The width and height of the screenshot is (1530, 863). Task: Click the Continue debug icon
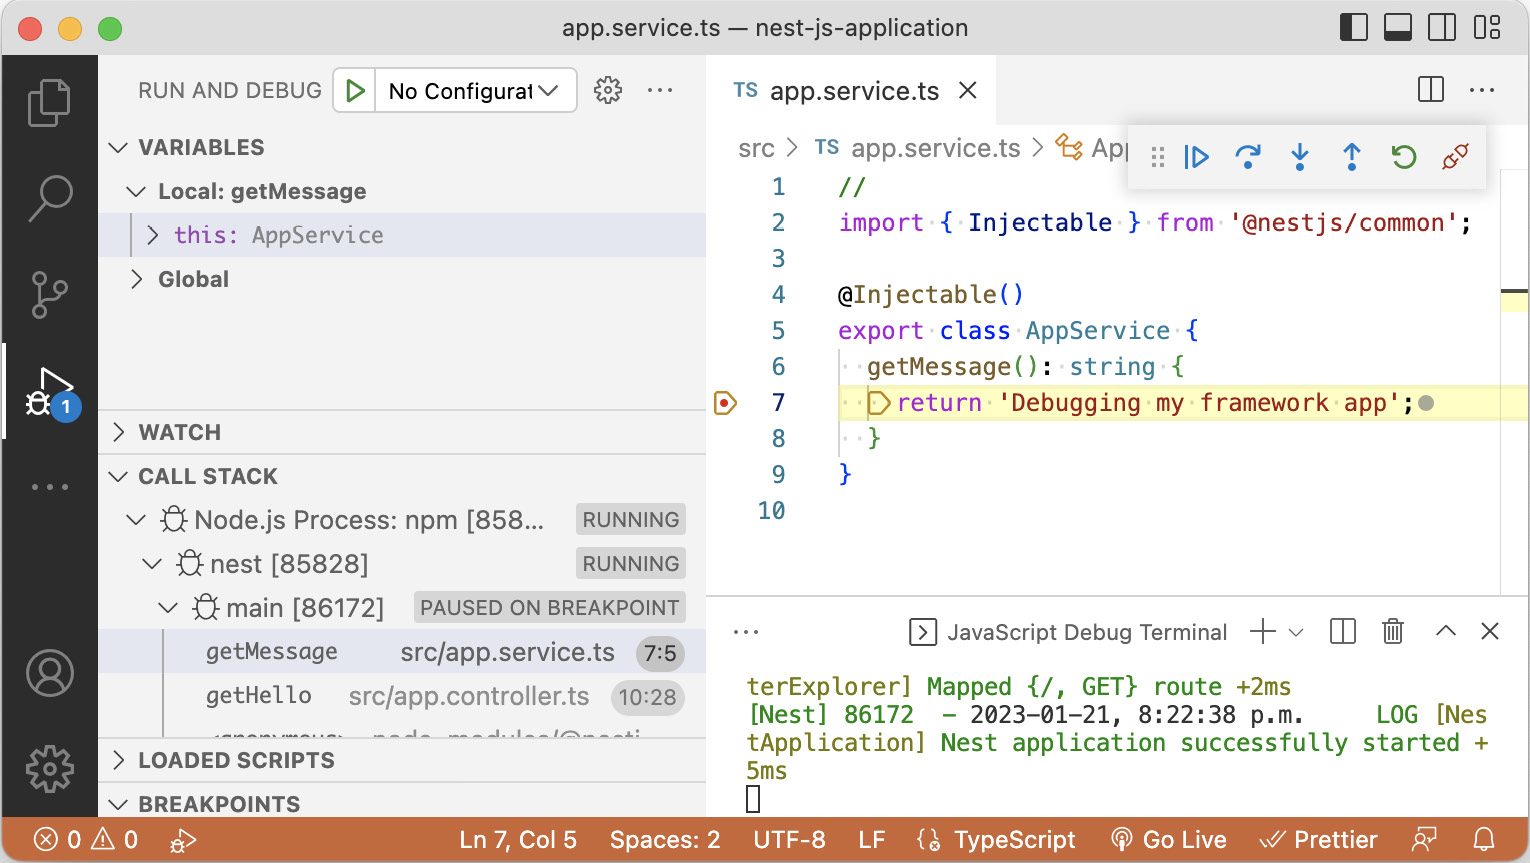1196,157
